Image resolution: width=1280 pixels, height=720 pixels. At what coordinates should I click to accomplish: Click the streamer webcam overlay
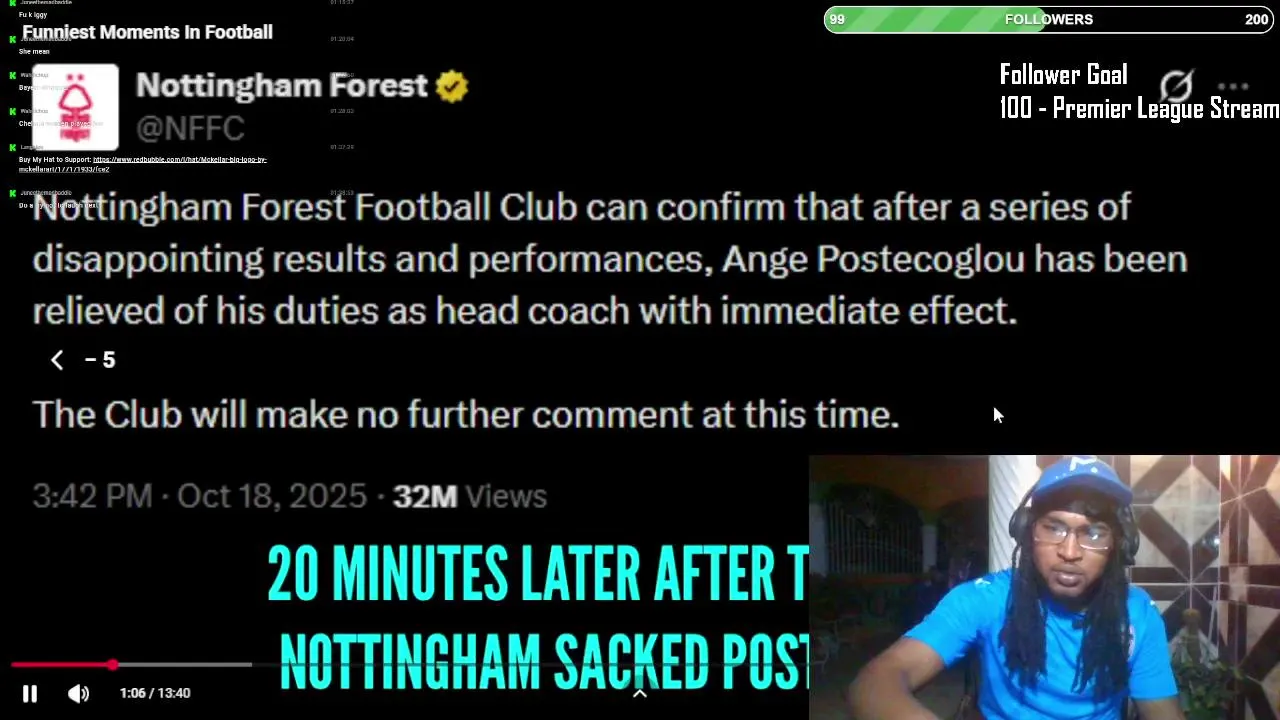[1044, 587]
